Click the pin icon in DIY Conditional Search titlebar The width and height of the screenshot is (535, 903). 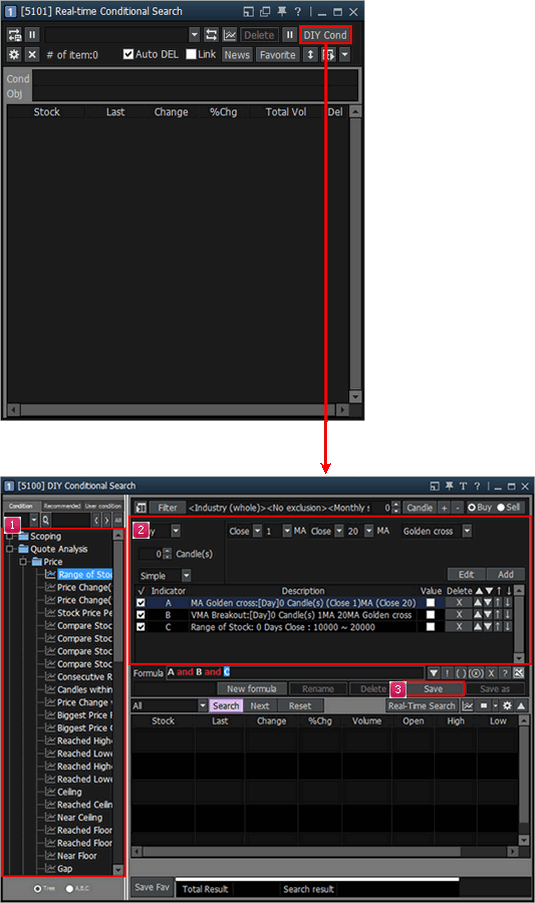tap(449, 486)
